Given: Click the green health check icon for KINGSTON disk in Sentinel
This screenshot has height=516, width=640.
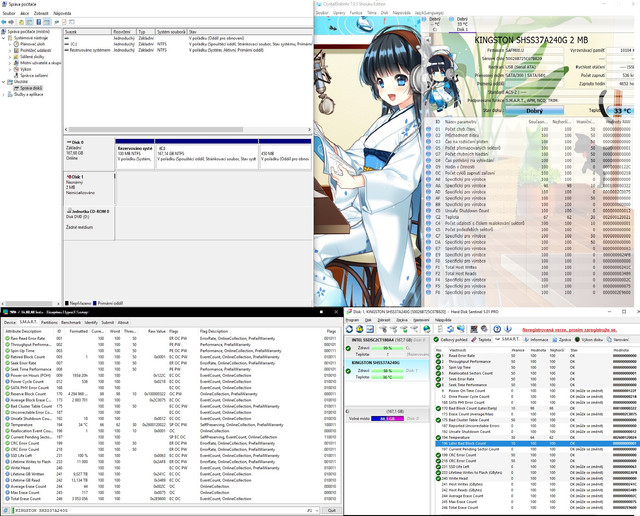Looking at the screenshot, I should point(348,371).
